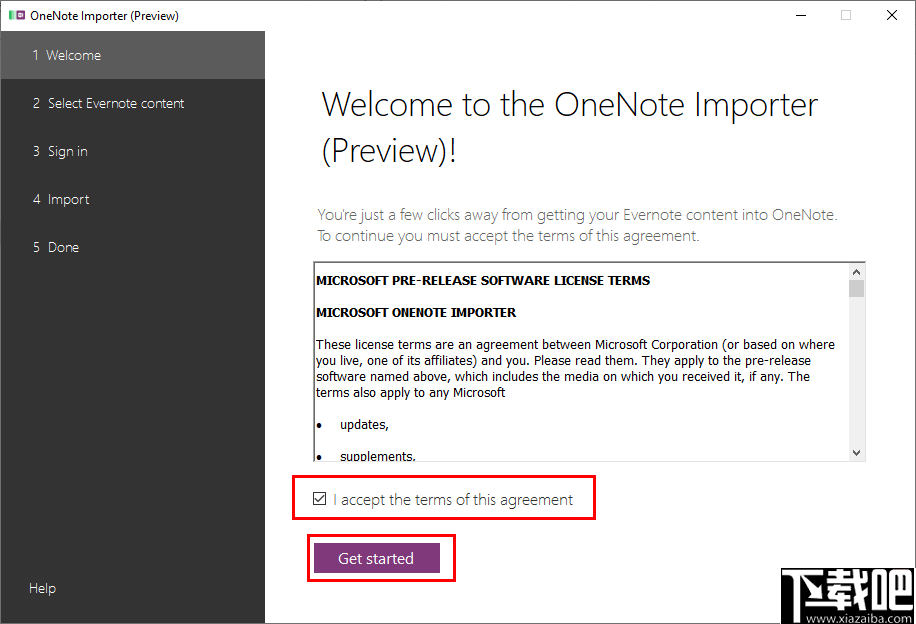Check "I accept the terms of this agreement"
This screenshot has width=916, height=624.
[x=320, y=497]
